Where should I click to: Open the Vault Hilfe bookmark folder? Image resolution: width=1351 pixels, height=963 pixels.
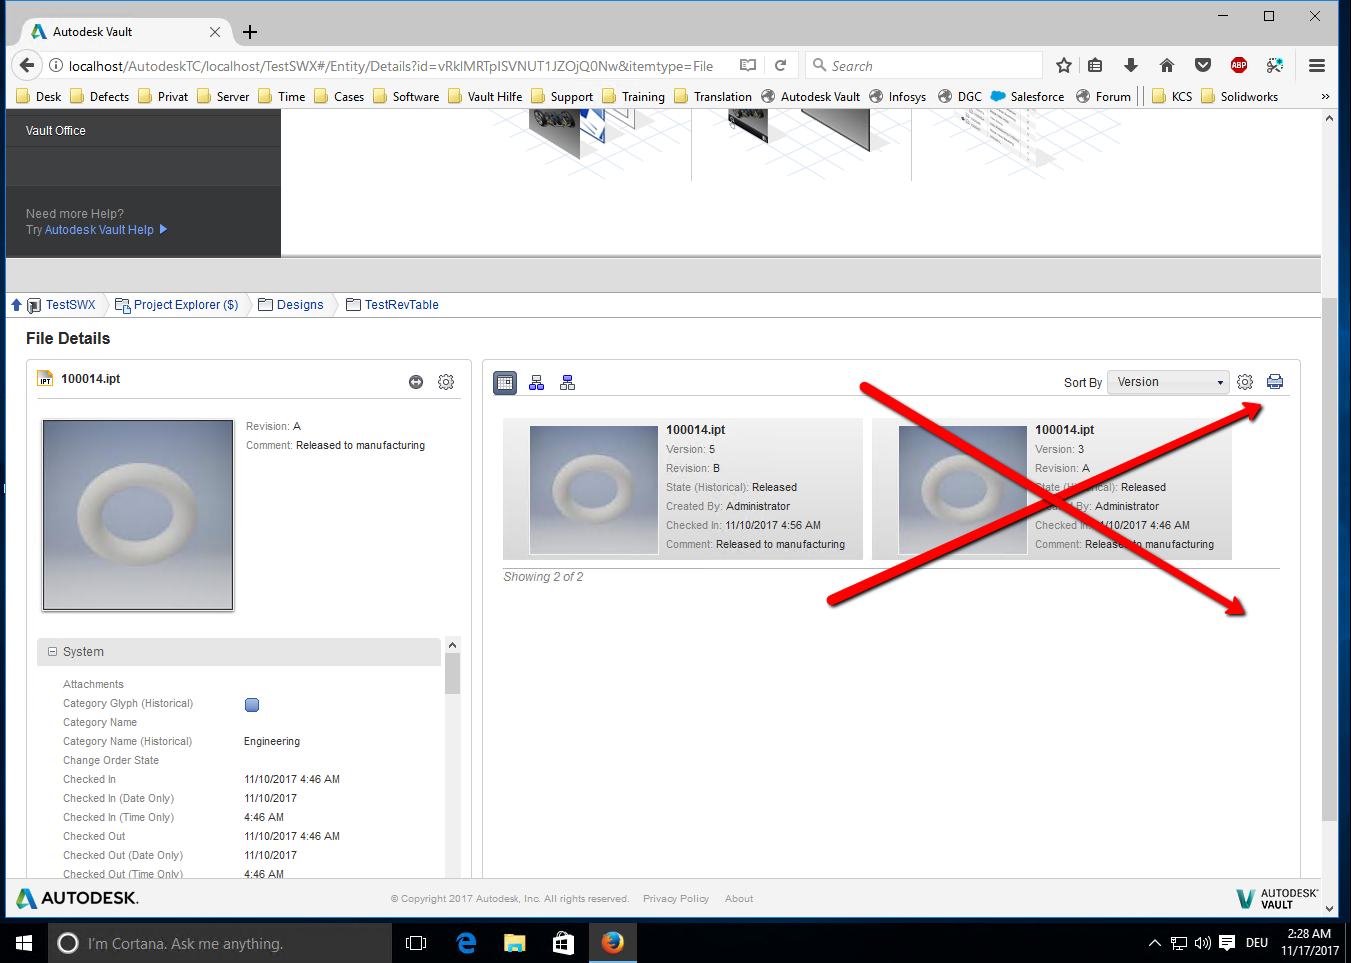485,97
